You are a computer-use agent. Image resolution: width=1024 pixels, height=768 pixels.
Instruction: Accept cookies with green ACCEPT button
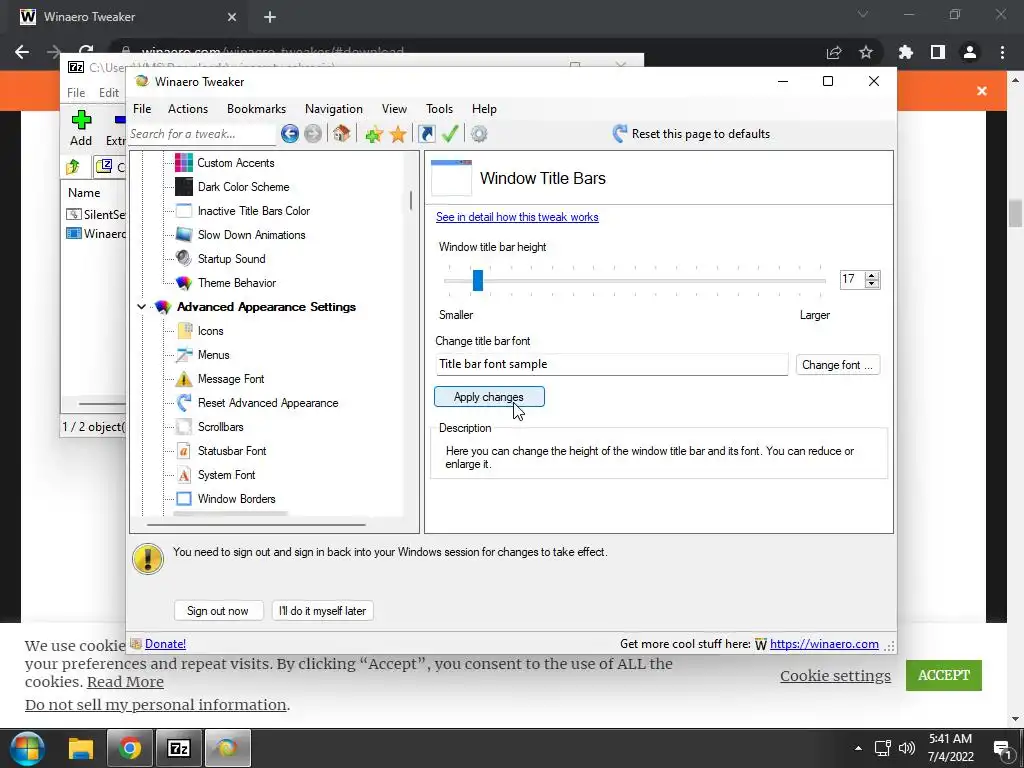pos(944,675)
